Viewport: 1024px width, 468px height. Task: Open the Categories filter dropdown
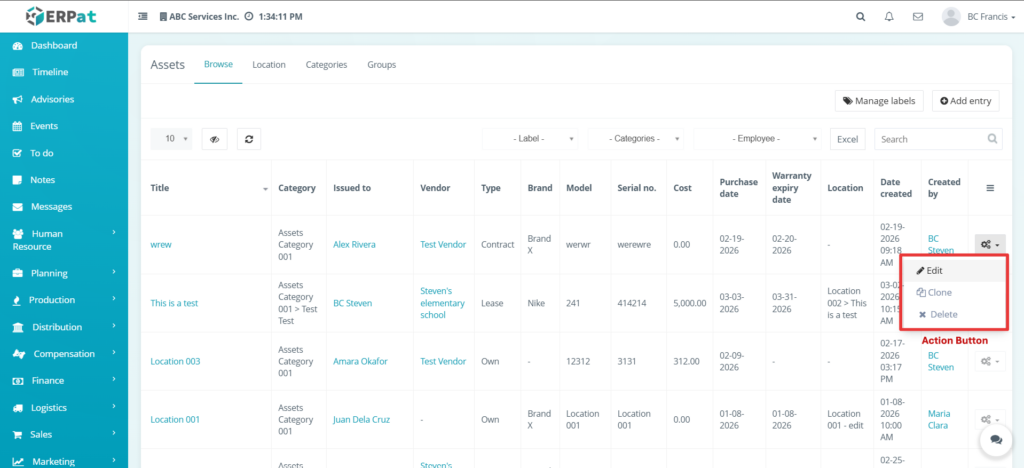point(637,139)
